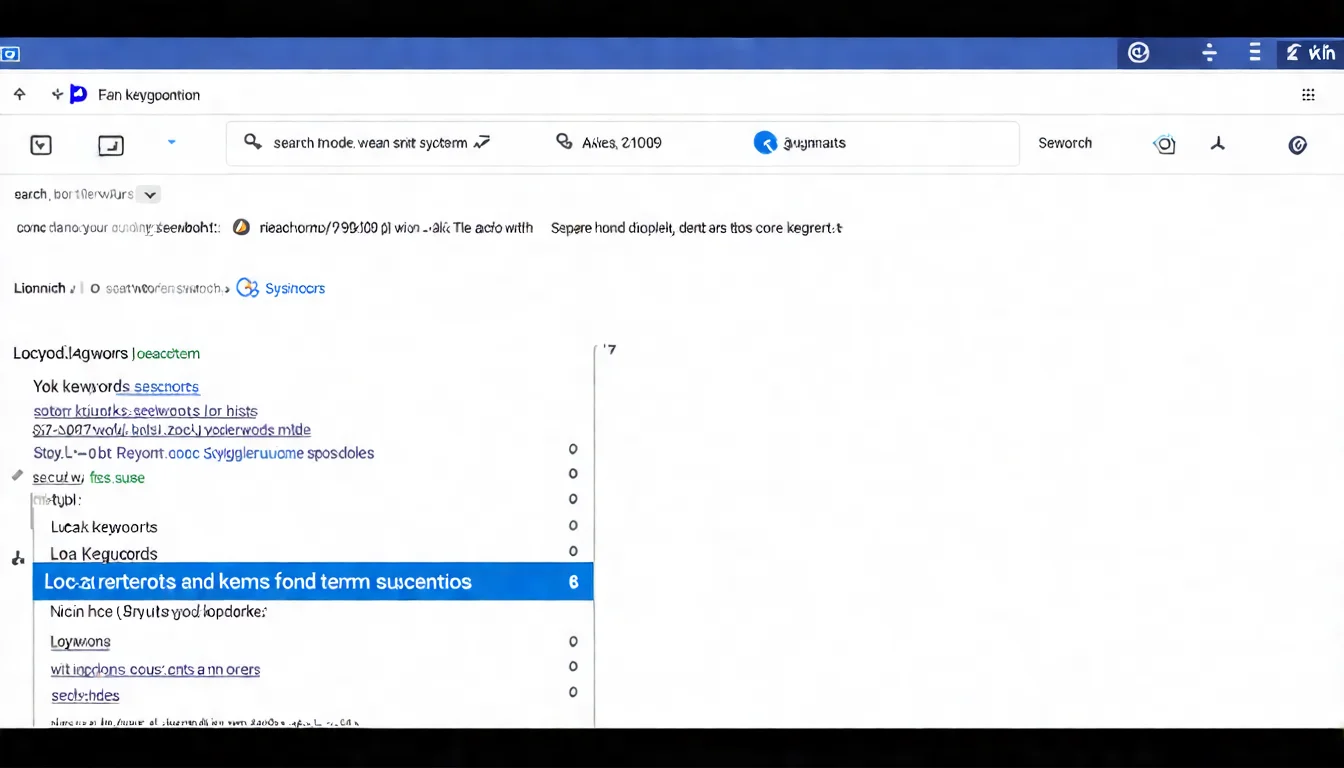Image resolution: width=1344 pixels, height=768 pixels.
Task: Select highlighted 'Loc-at rerterots and kems' row
Action: [312, 581]
